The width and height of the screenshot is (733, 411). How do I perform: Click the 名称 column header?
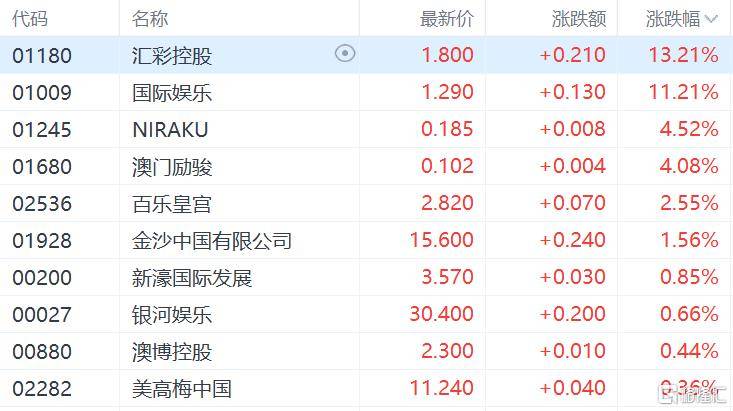(x=150, y=19)
